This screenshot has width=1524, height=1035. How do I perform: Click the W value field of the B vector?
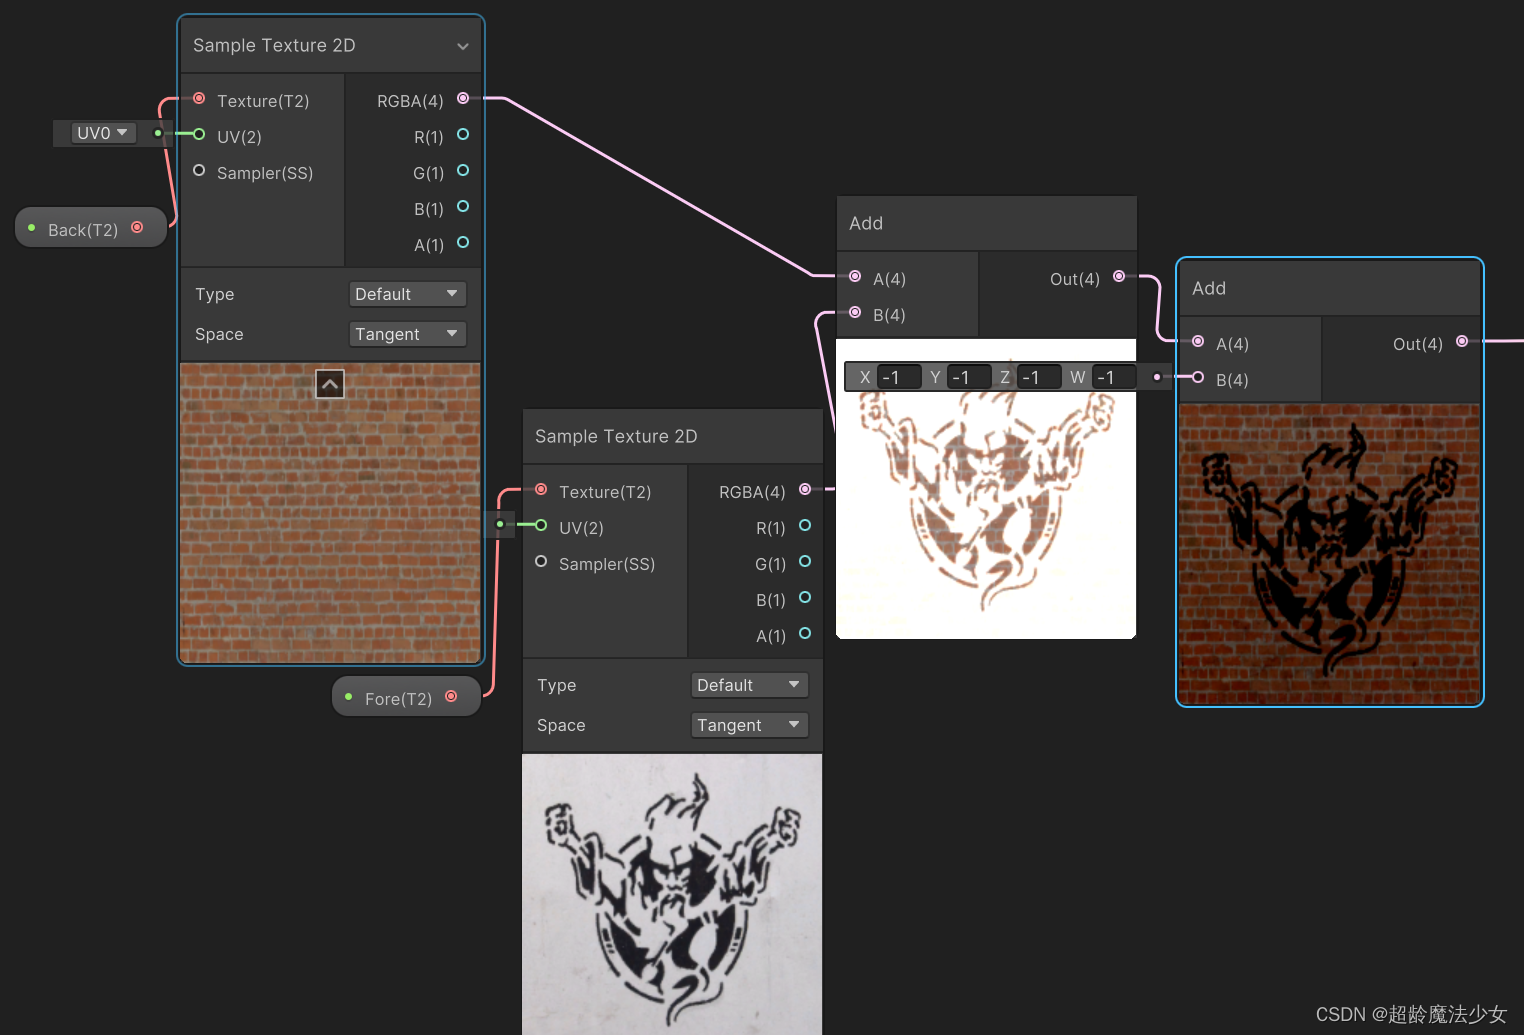(x=1114, y=377)
